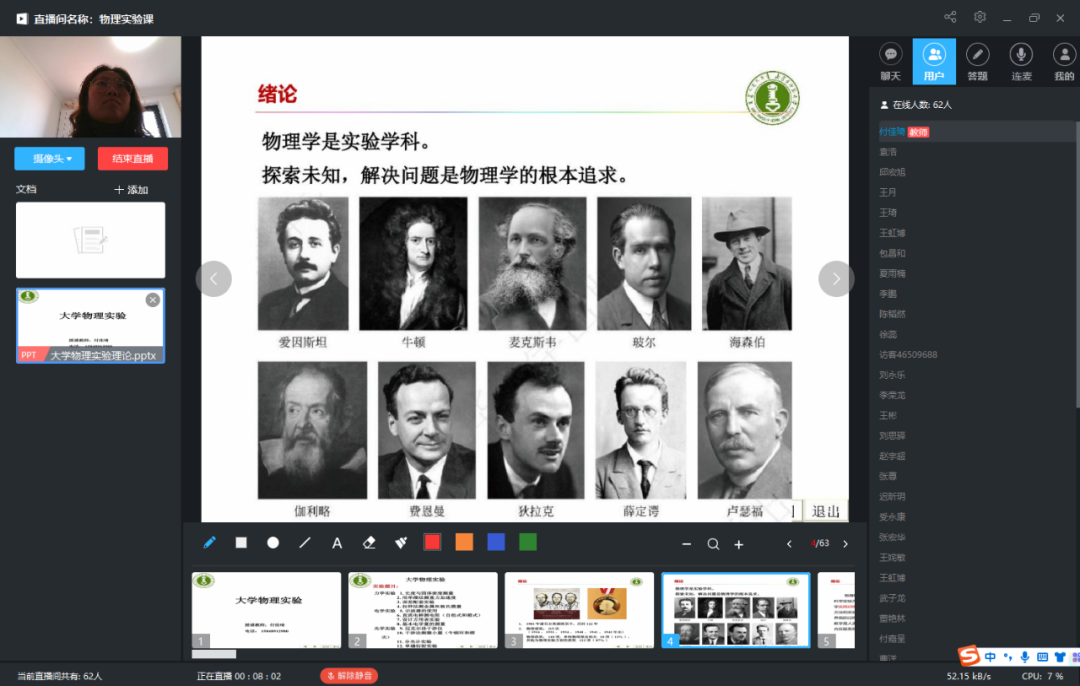Click the 结束直播 end broadcast button
Screen dimensions: 1080x686
[x=133, y=158]
